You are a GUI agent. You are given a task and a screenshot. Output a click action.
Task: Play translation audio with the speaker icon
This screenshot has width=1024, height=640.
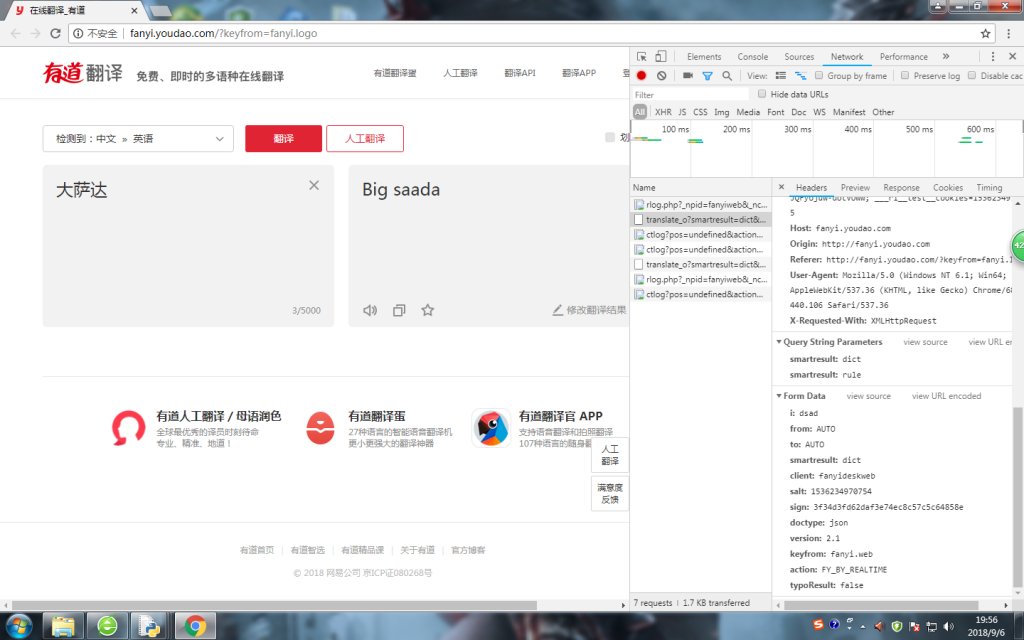pos(370,310)
